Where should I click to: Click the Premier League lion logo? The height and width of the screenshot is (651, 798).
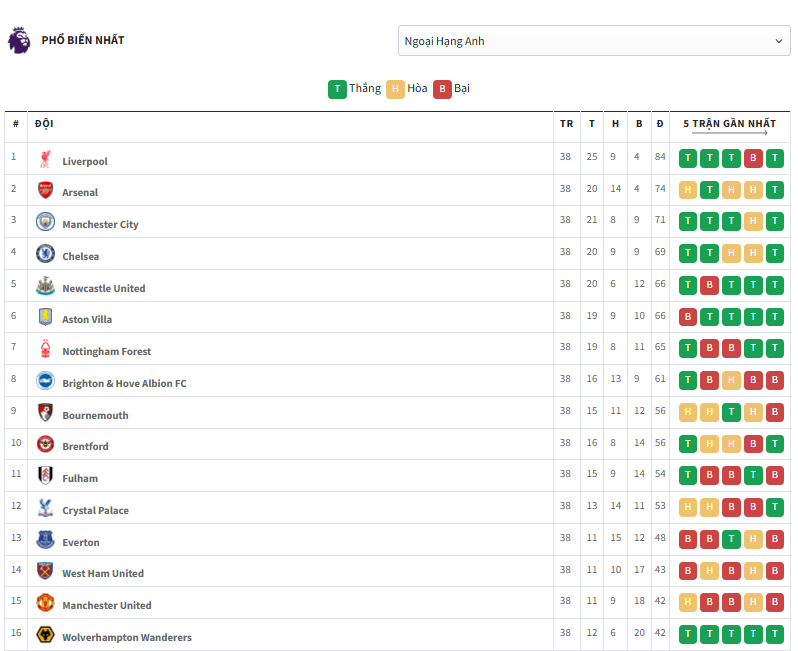pyautogui.click(x=19, y=40)
